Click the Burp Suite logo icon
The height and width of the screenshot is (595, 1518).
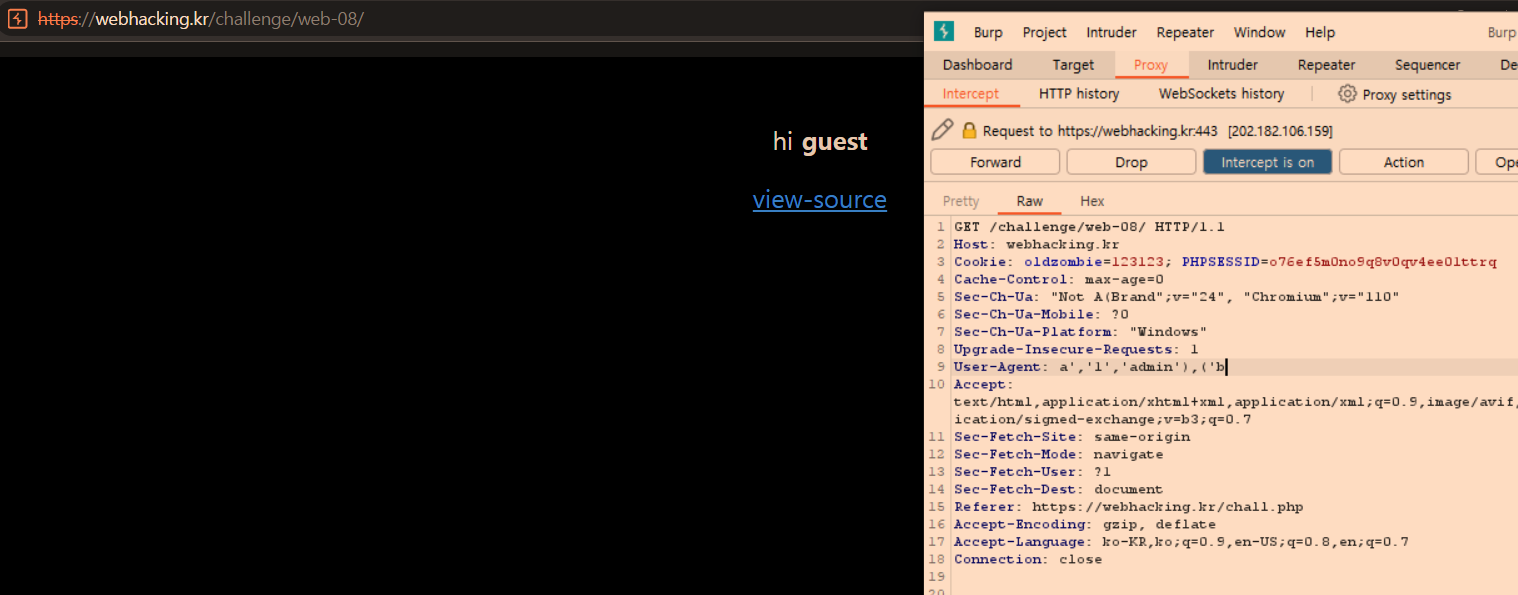(x=943, y=31)
